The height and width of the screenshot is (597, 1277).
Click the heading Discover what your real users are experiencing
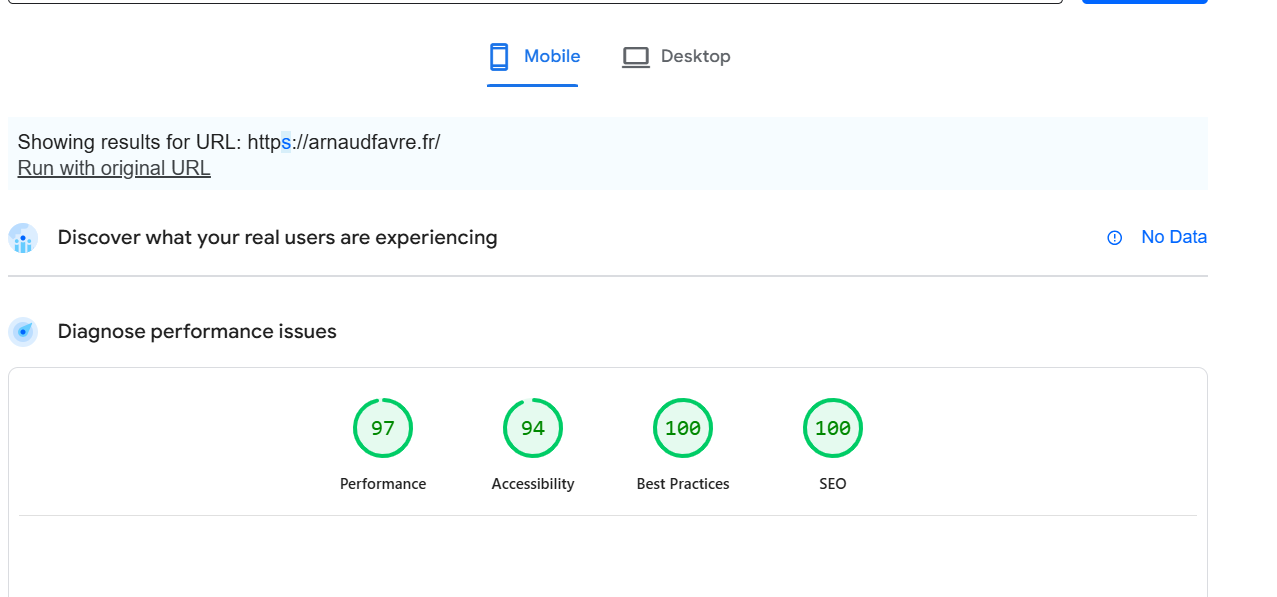point(277,238)
